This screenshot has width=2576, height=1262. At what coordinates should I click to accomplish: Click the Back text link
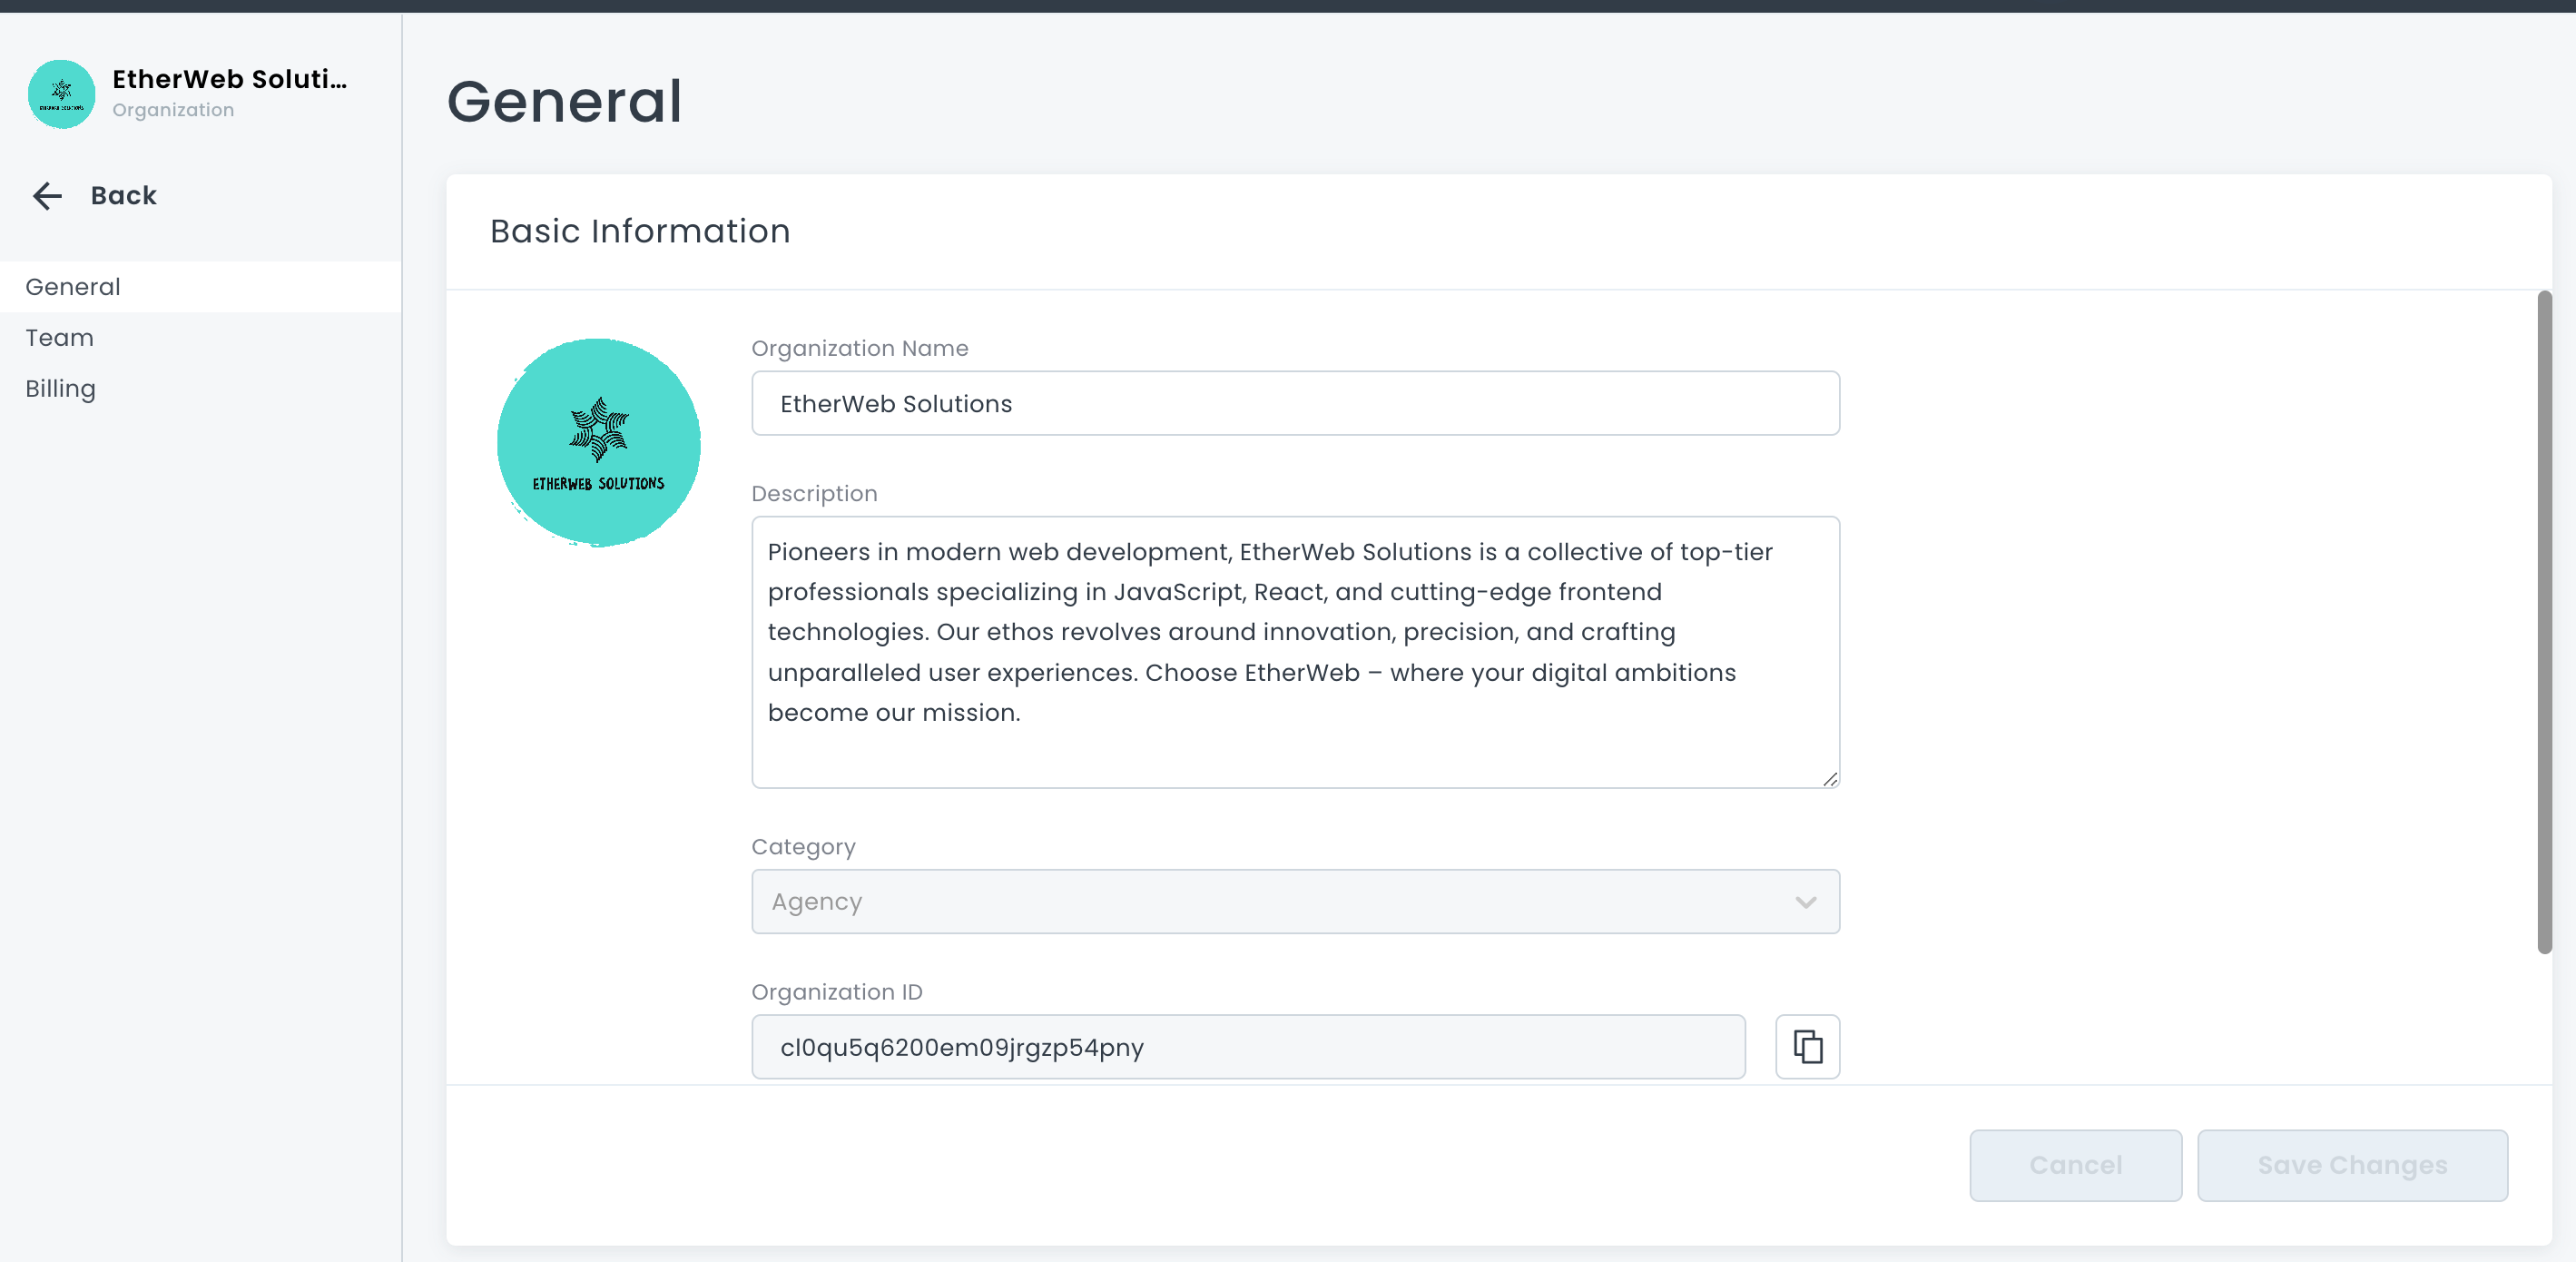pos(123,195)
